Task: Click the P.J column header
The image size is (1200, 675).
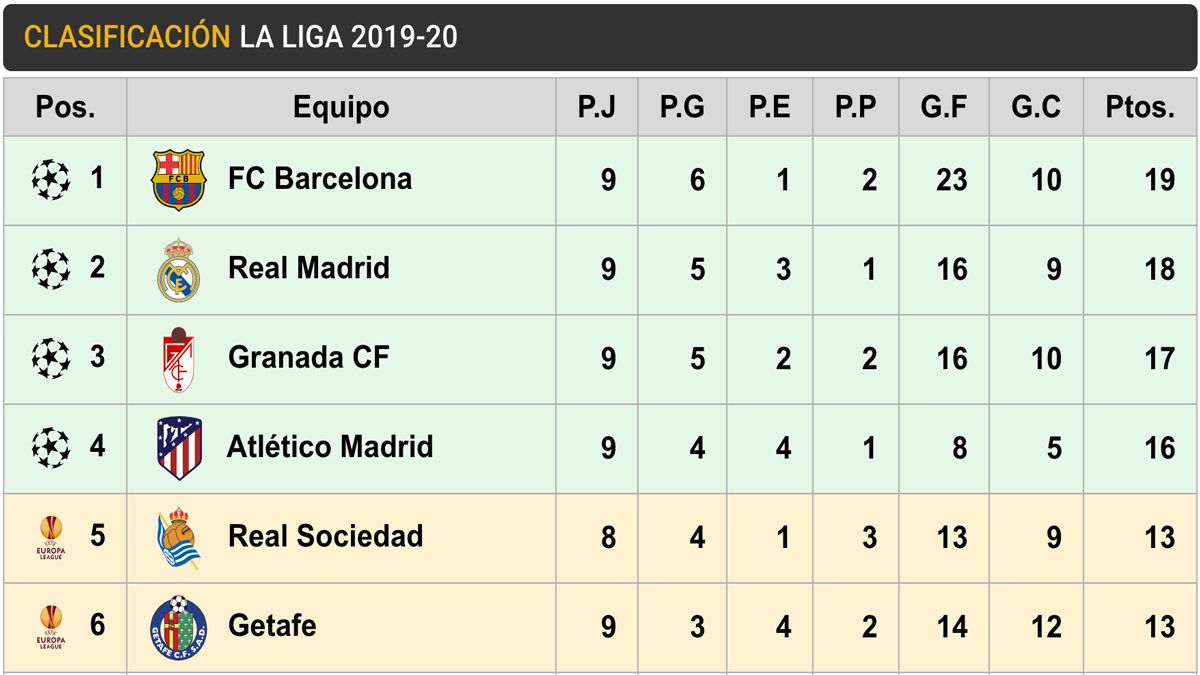Action: point(597,107)
